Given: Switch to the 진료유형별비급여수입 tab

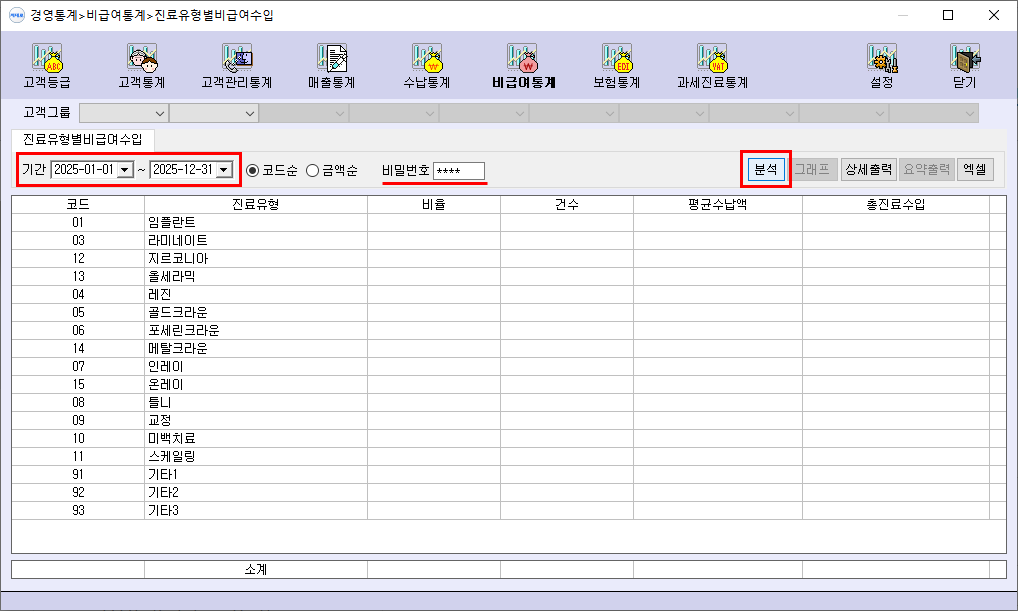Looking at the screenshot, I should pos(82,139).
